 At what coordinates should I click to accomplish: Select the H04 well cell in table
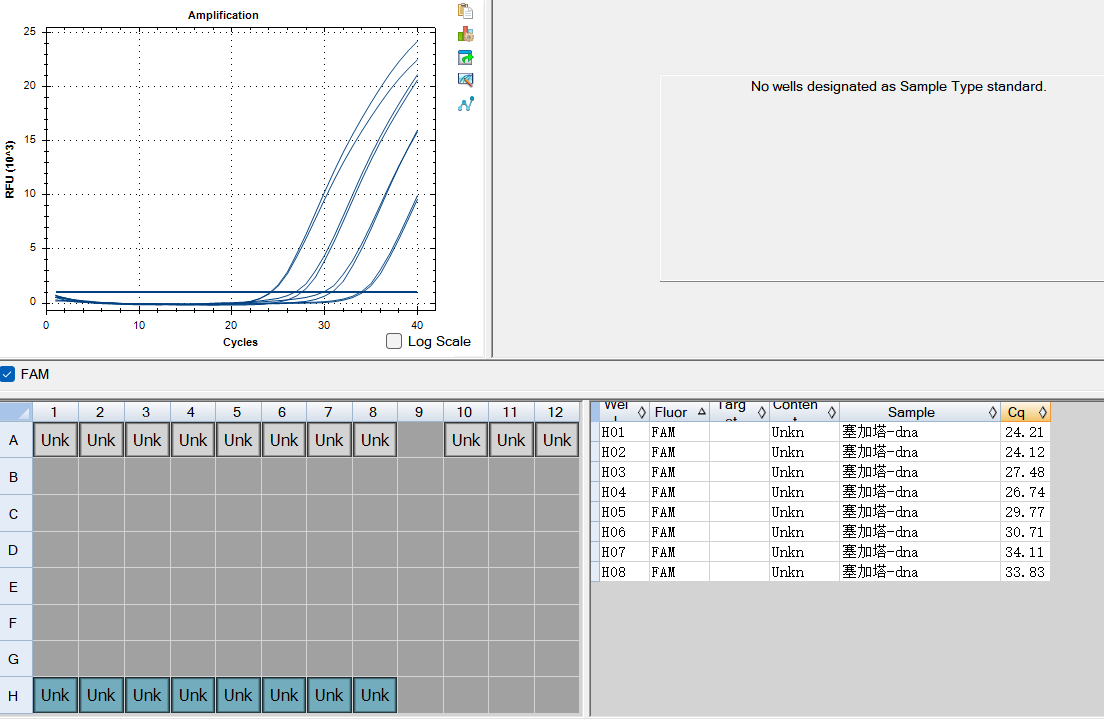(624, 492)
